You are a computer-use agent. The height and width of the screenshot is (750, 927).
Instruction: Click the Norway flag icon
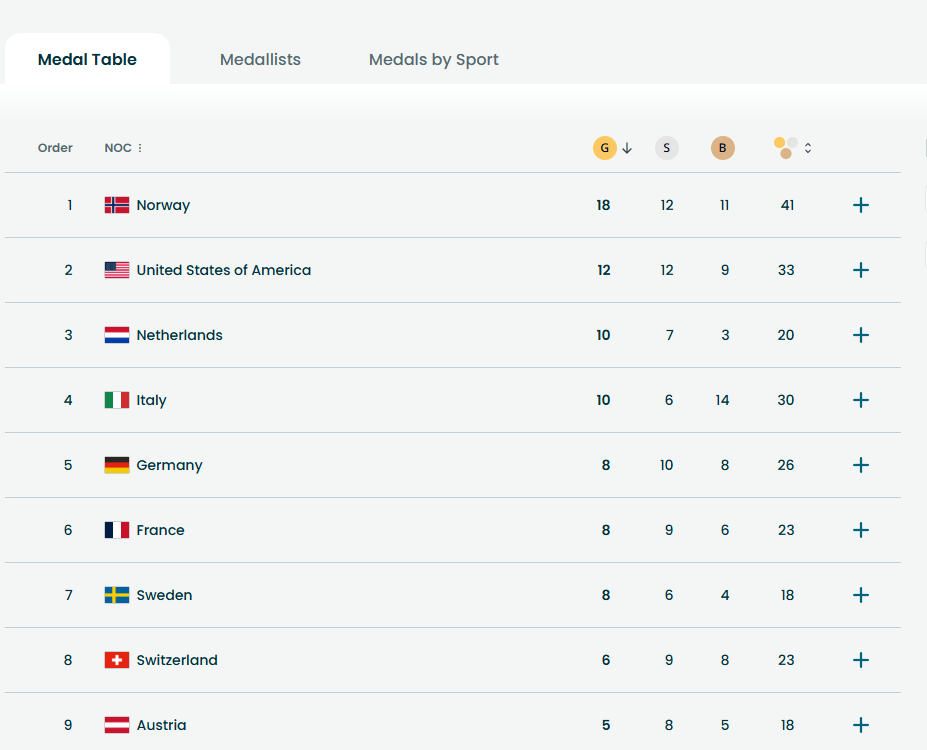pyautogui.click(x=117, y=205)
